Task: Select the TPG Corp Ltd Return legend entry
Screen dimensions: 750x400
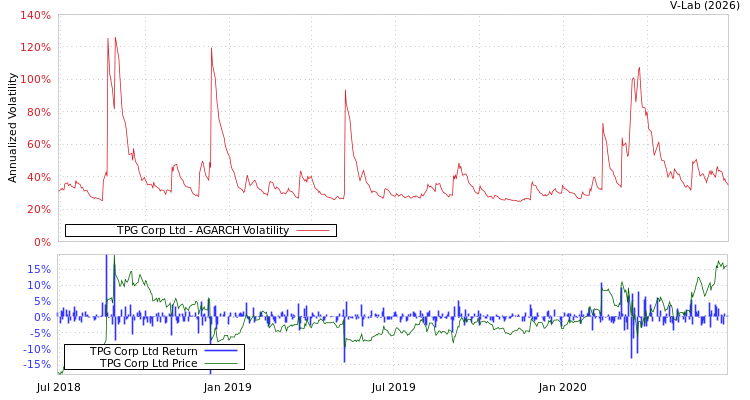Action: (144, 351)
